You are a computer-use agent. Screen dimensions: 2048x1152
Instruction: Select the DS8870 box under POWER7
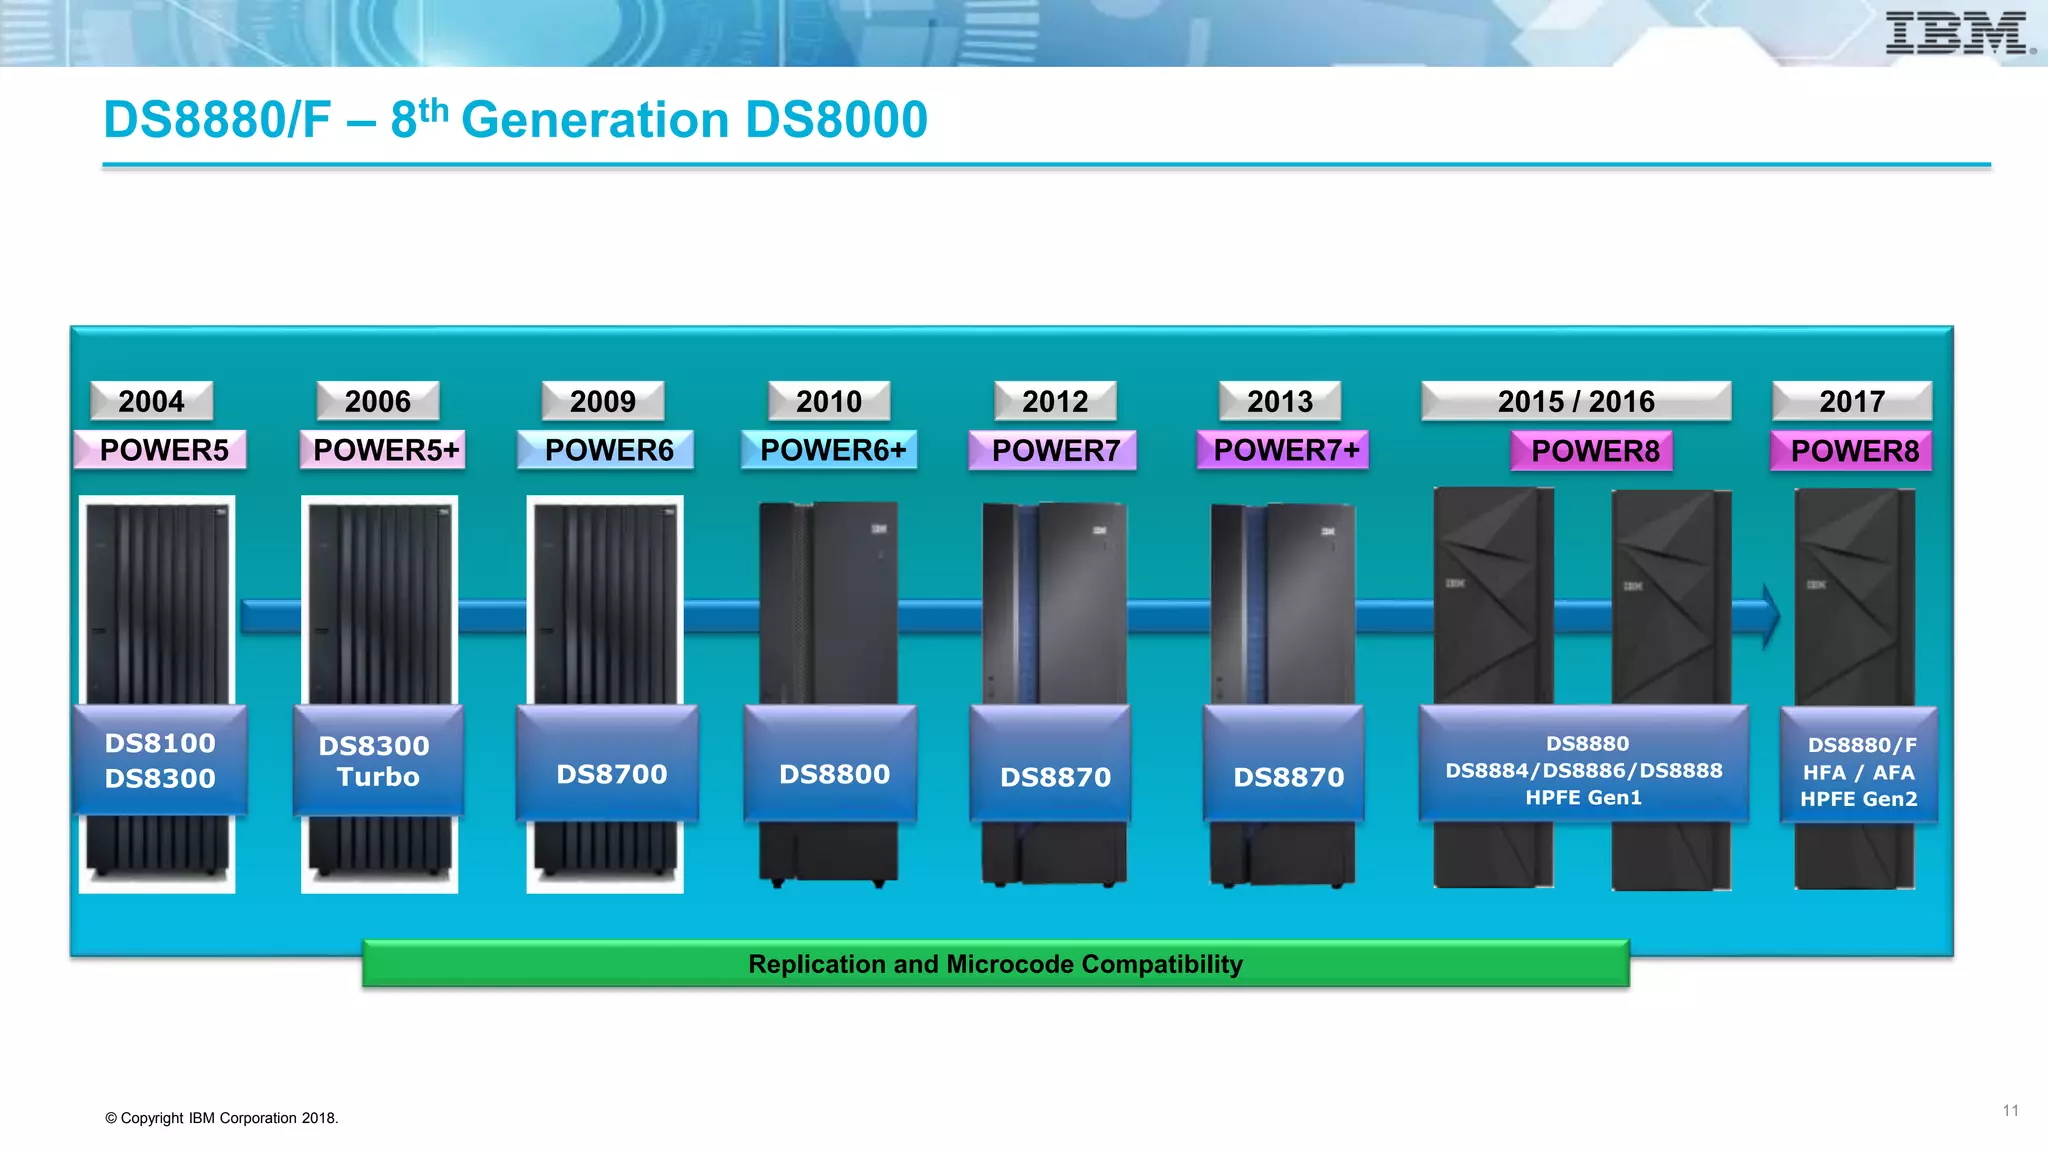pyautogui.click(x=1051, y=763)
